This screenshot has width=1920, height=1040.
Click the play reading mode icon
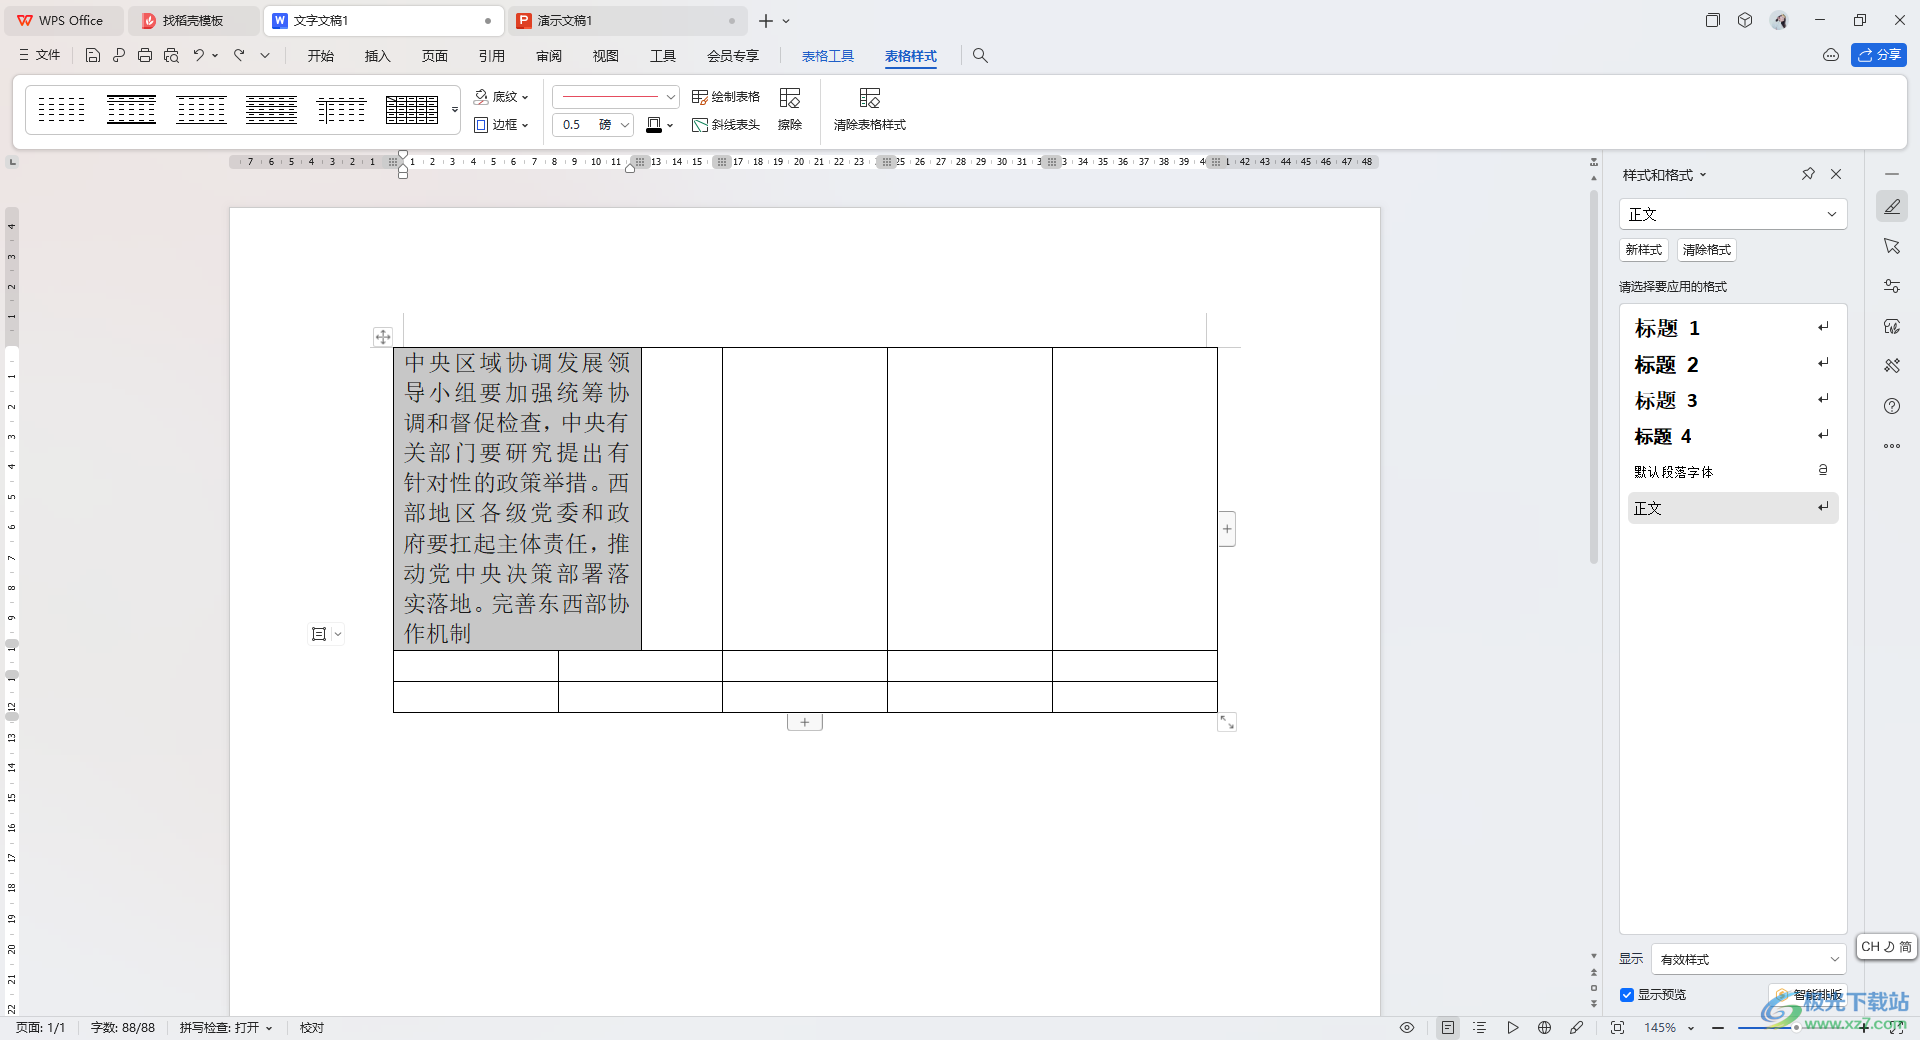1513,1028
